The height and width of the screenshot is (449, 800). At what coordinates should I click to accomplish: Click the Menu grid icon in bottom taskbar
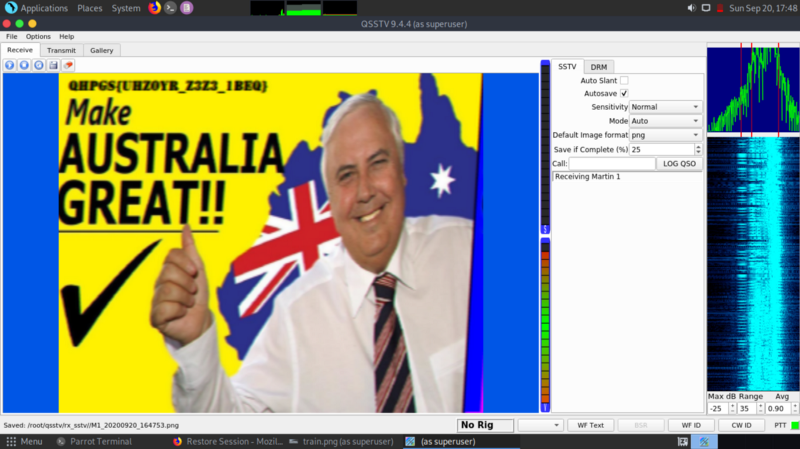click(x=11, y=441)
